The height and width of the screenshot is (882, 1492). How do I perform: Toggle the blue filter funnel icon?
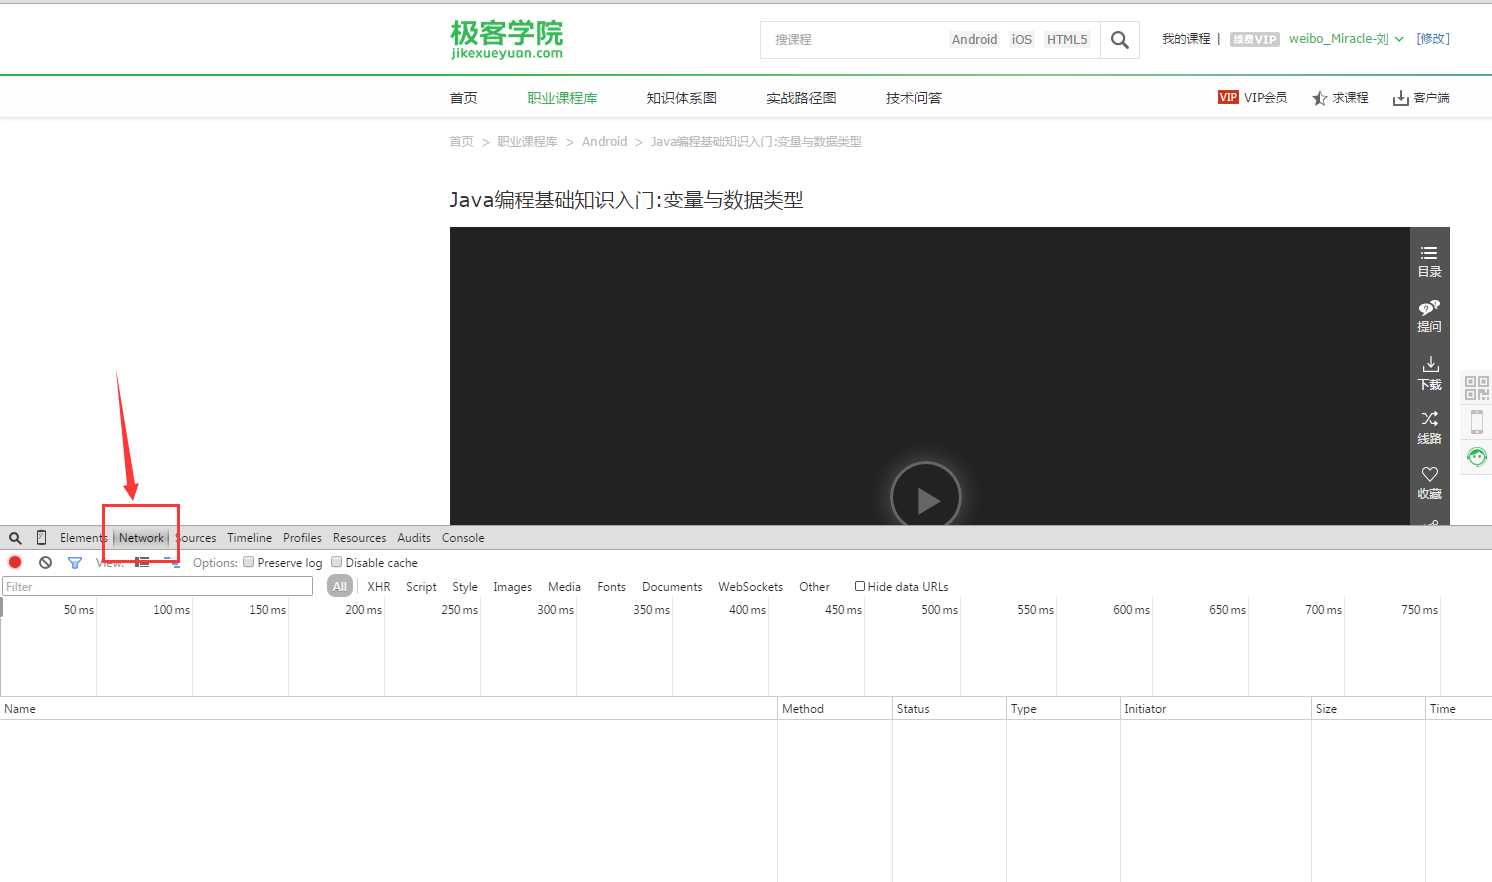[x=74, y=563]
